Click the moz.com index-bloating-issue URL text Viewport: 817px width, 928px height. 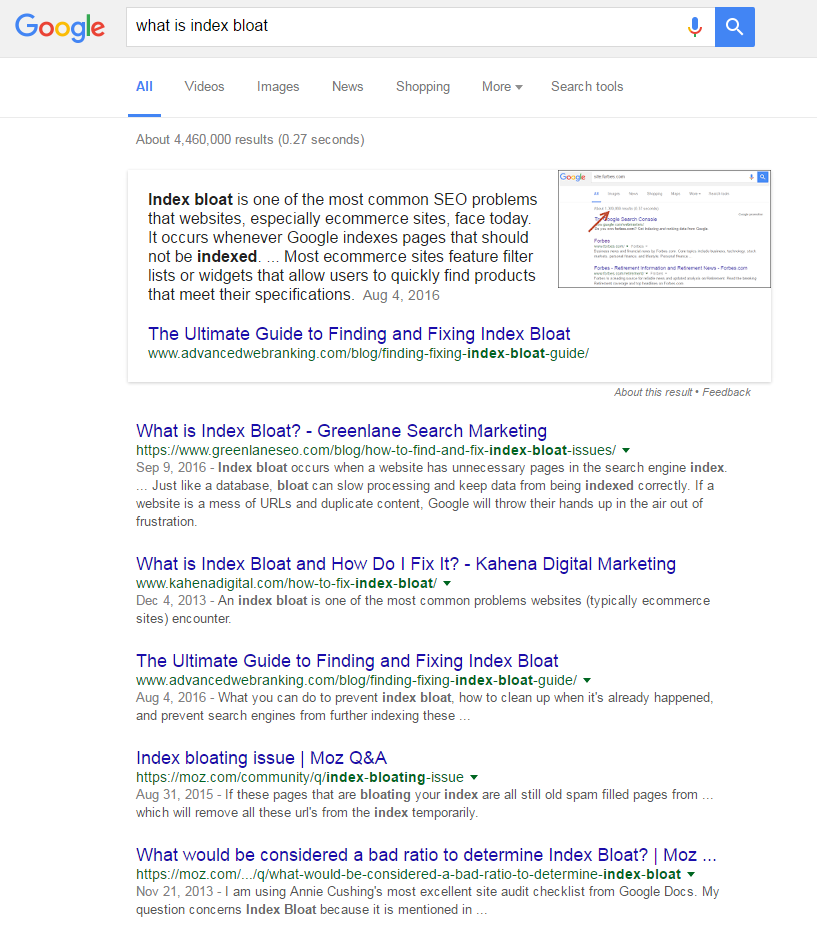pyautogui.click(x=300, y=778)
